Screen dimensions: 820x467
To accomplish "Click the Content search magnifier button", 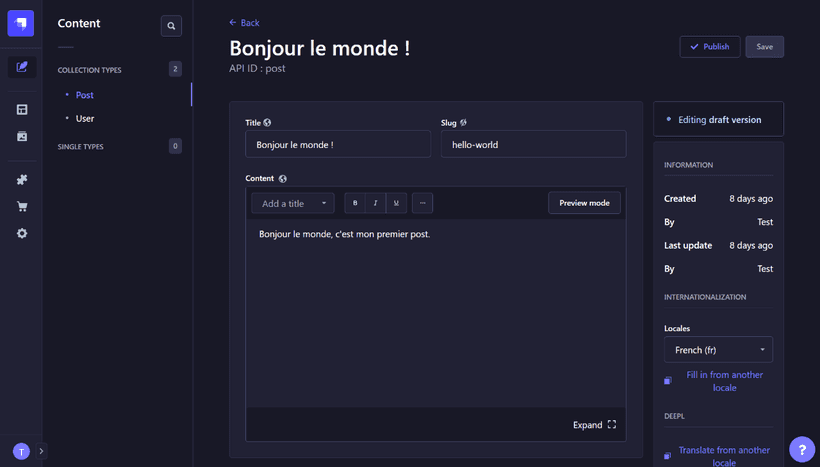I will point(171,26).
